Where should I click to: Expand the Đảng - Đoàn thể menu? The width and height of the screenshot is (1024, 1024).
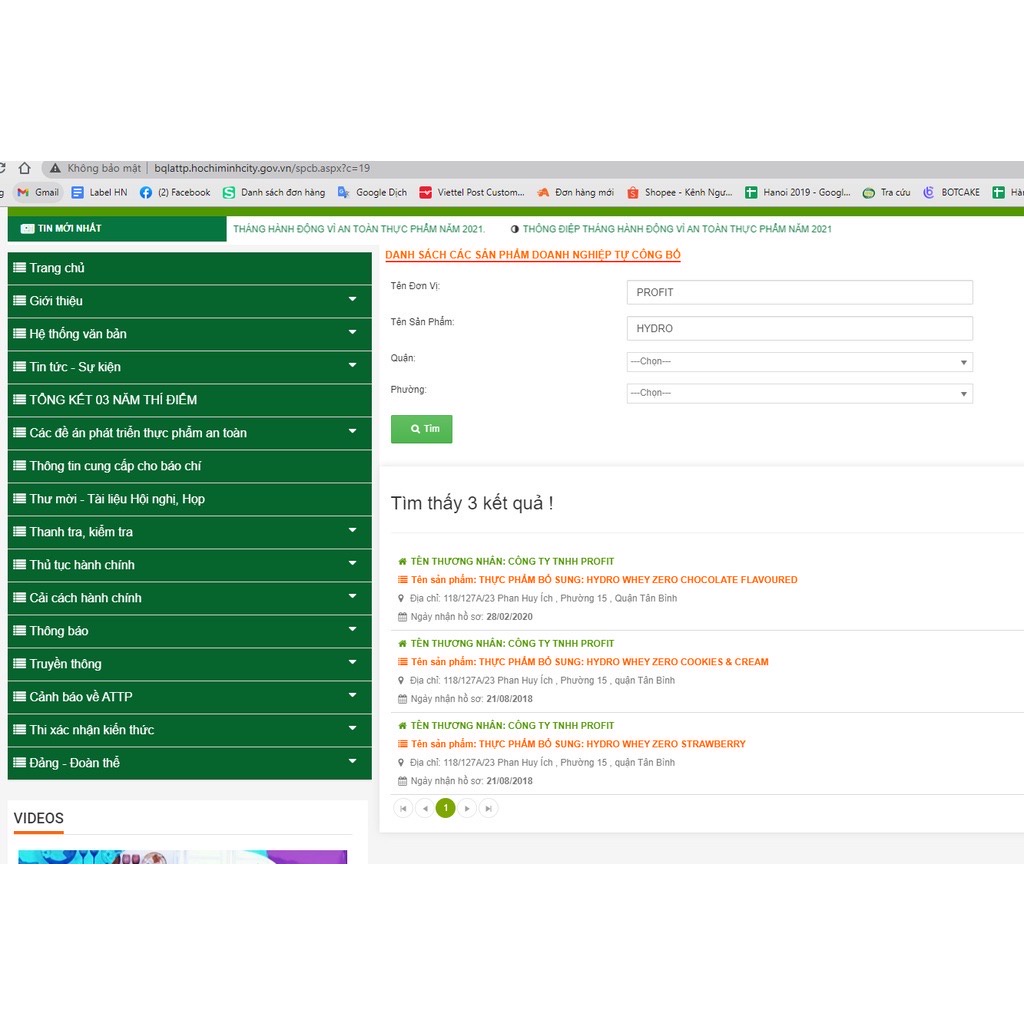click(189, 763)
